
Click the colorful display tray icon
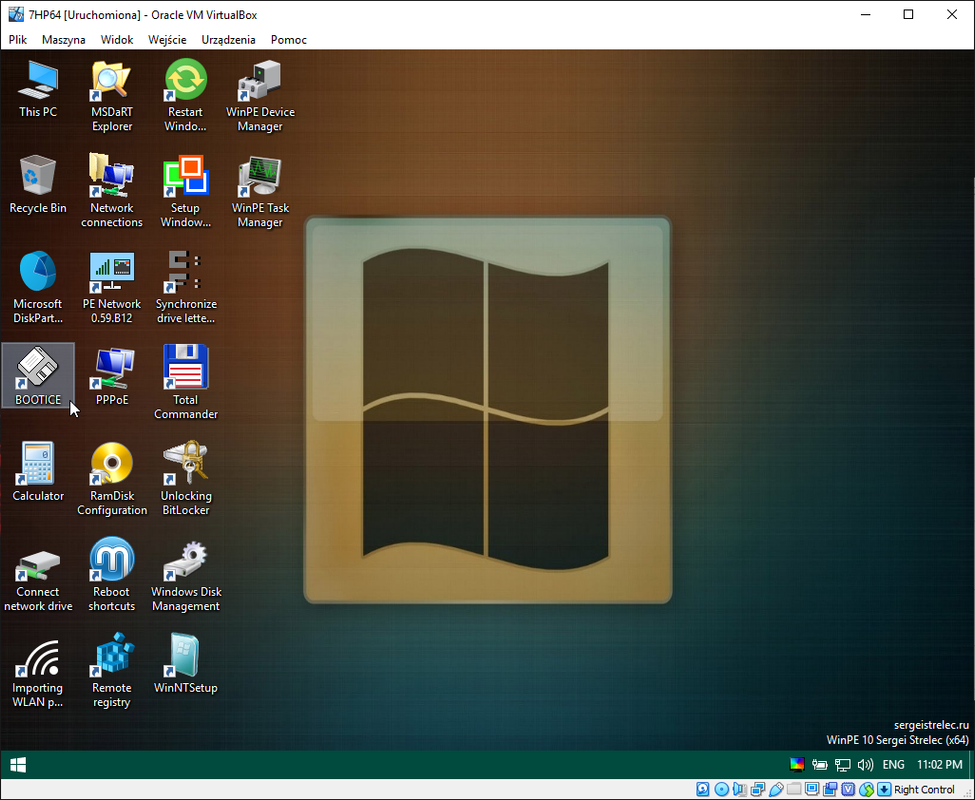(x=797, y=765)
